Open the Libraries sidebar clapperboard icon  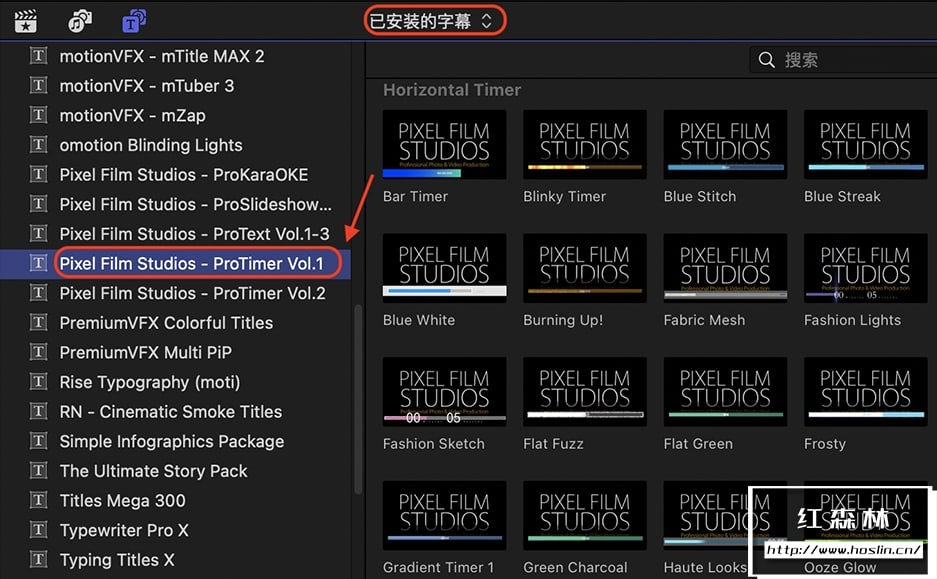click(x=26, y=21)
